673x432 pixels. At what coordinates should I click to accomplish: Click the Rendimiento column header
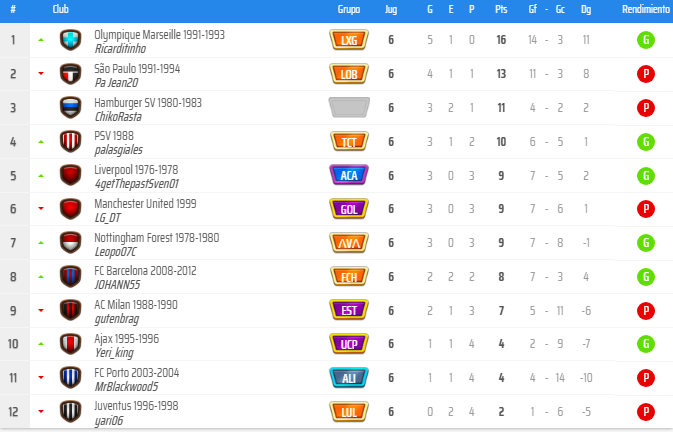pos(646,9)
